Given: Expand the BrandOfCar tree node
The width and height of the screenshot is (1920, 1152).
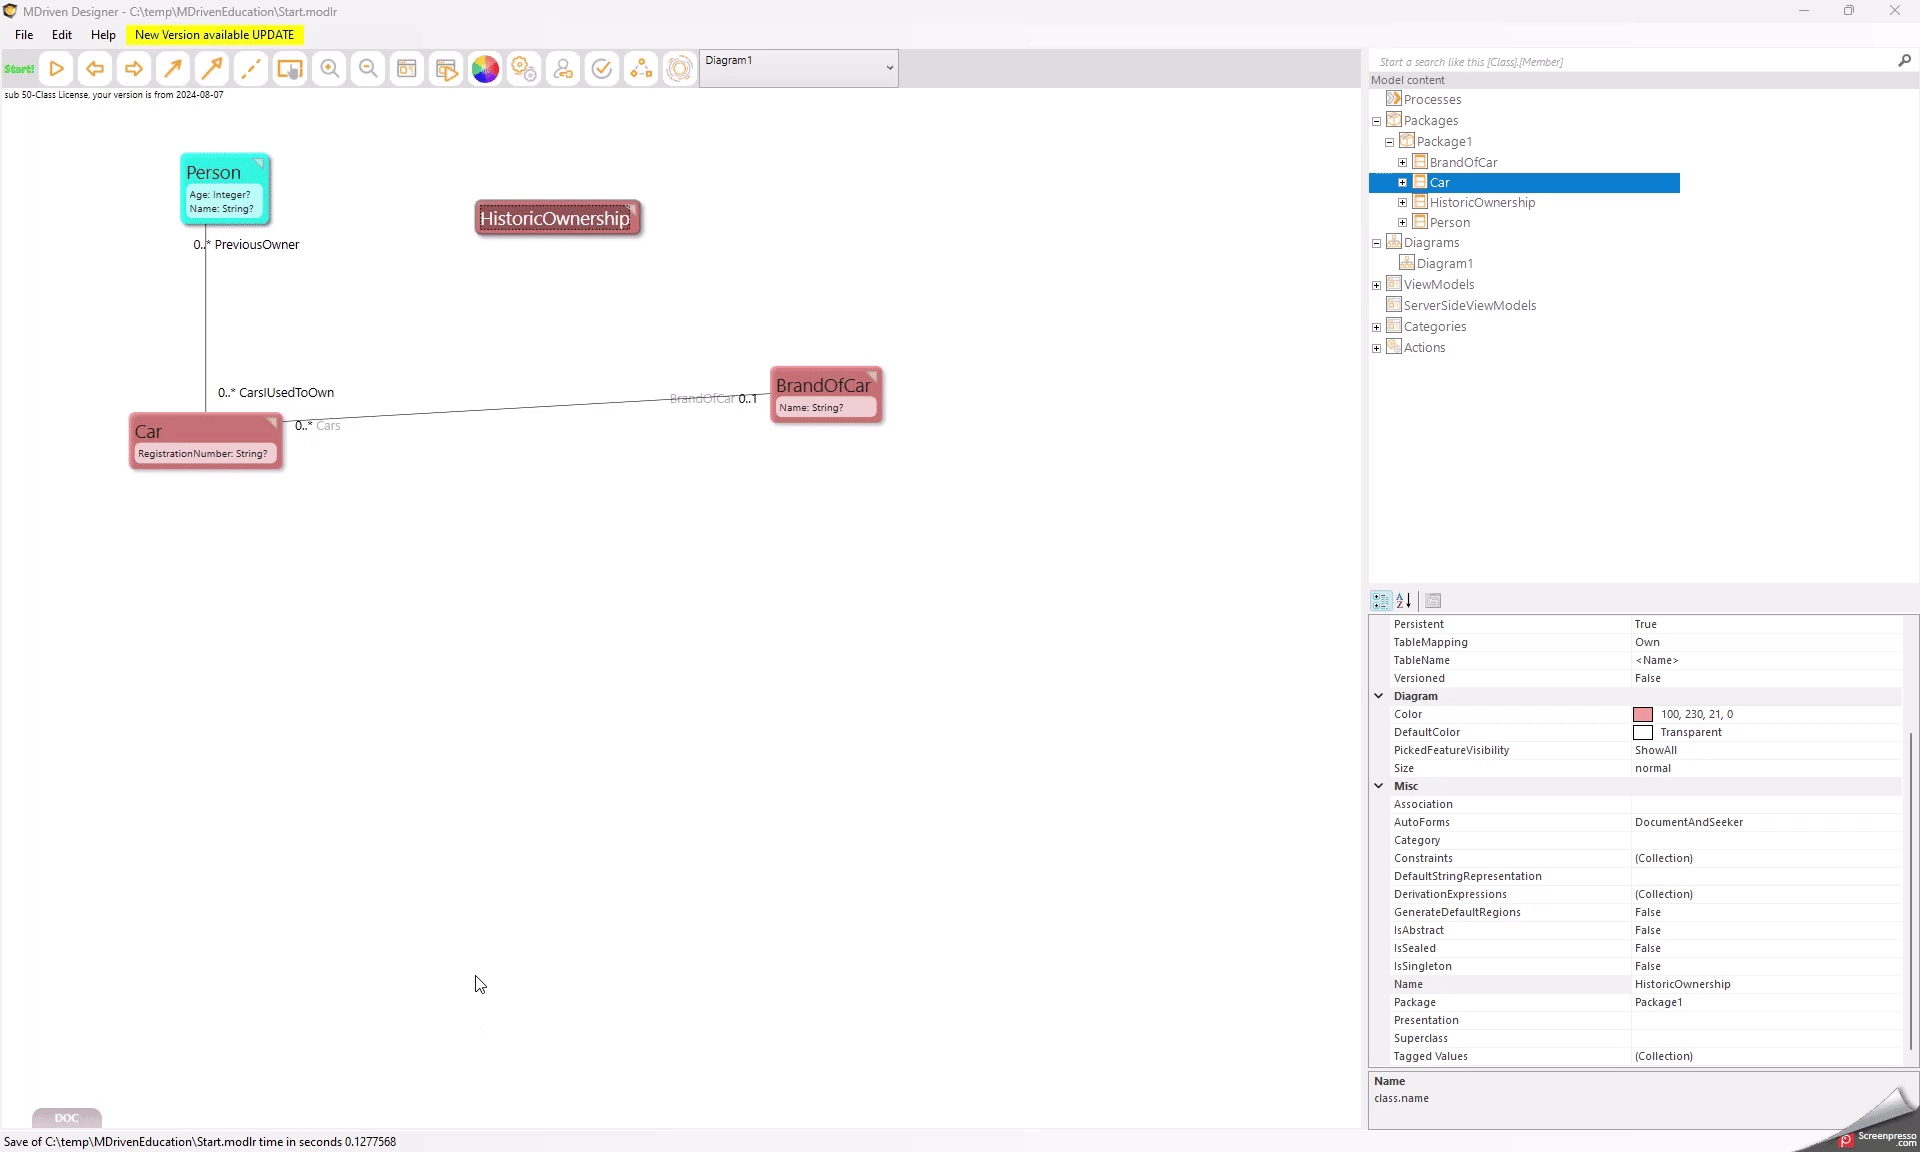Looking at the screenshot, I should click(x=1402, y=162).
